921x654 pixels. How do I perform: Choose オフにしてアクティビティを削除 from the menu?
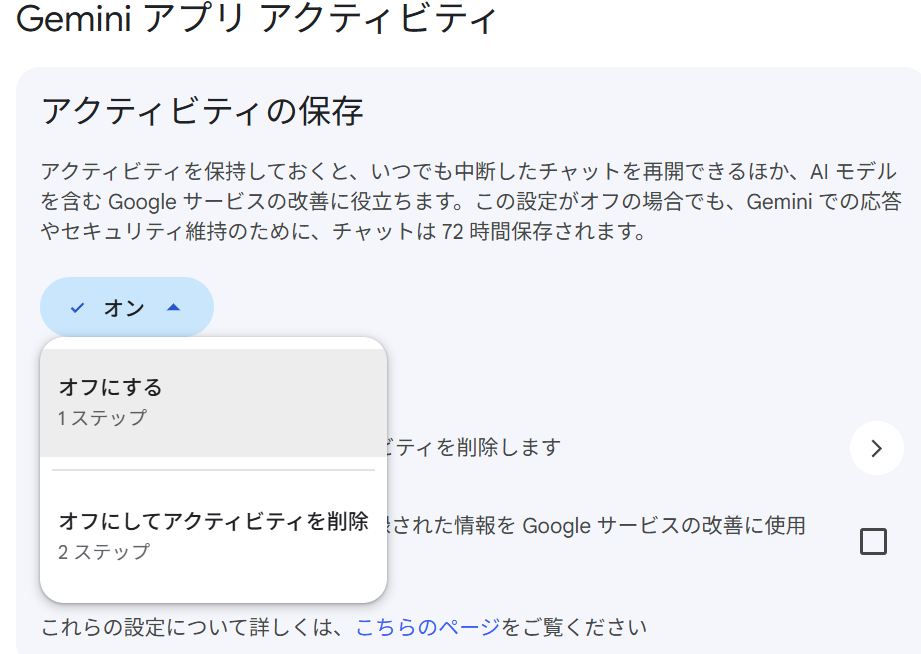click(213, 521)
